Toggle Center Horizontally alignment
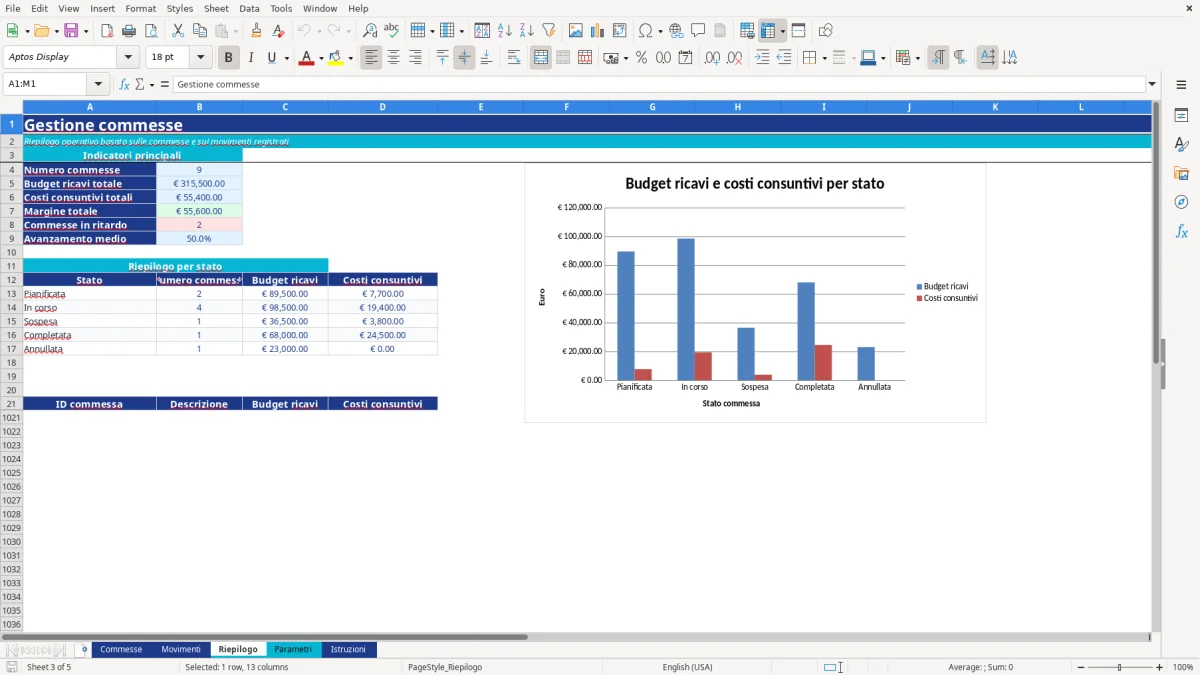1200x675 pixels. click(x=394, y=58)
